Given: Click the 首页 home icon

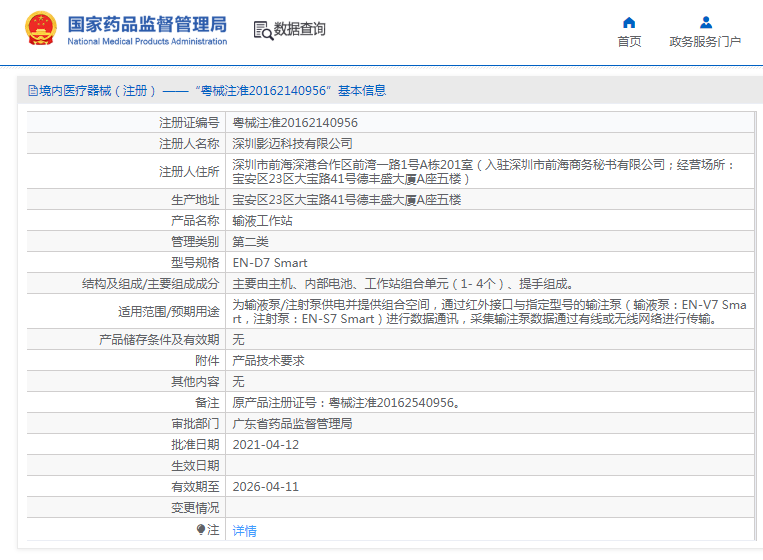Looking at the screenshot, I should click(x=629, y=22).
